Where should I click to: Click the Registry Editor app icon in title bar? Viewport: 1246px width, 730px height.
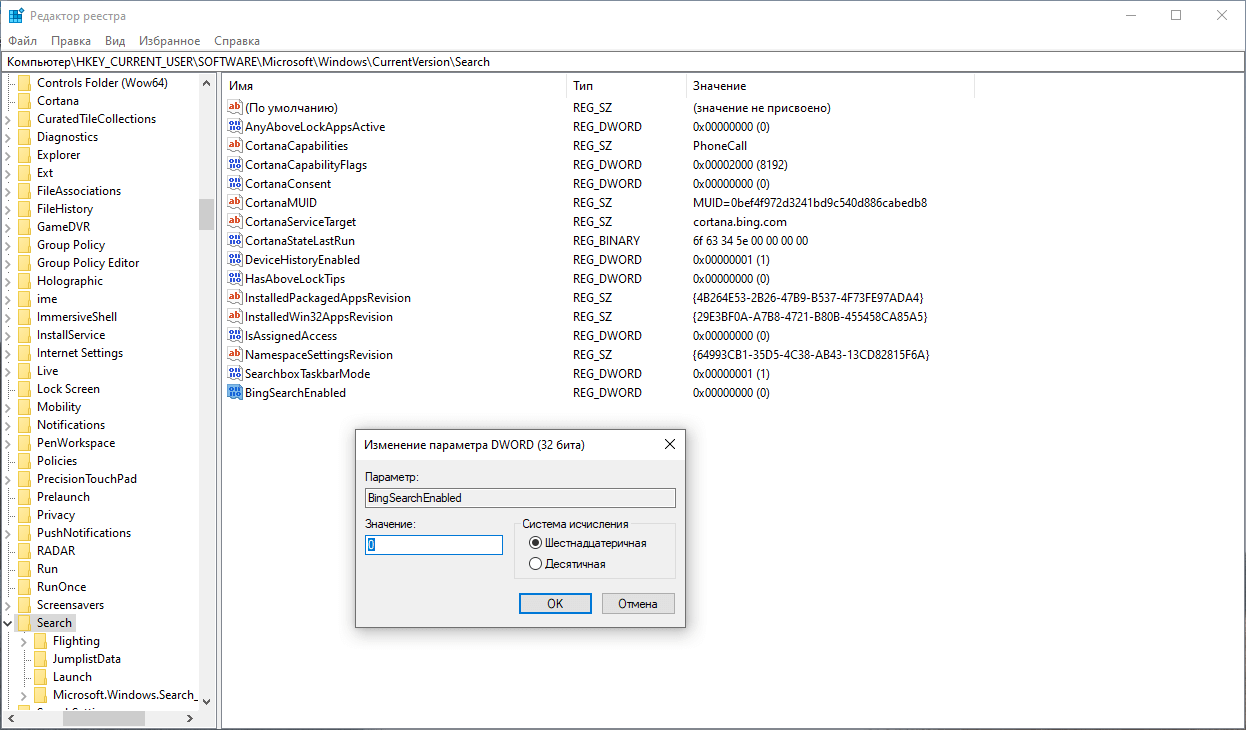(16, 15)
